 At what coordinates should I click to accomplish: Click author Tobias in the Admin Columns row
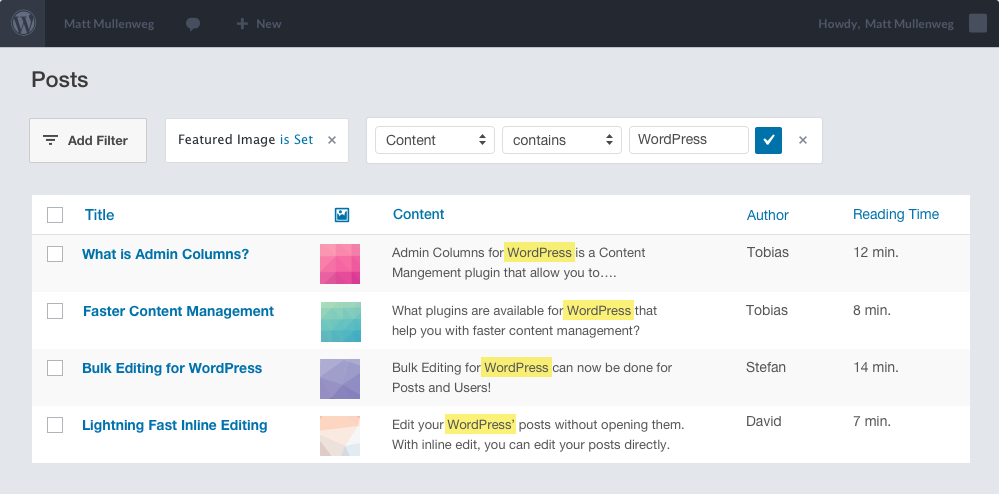[768, 252]
